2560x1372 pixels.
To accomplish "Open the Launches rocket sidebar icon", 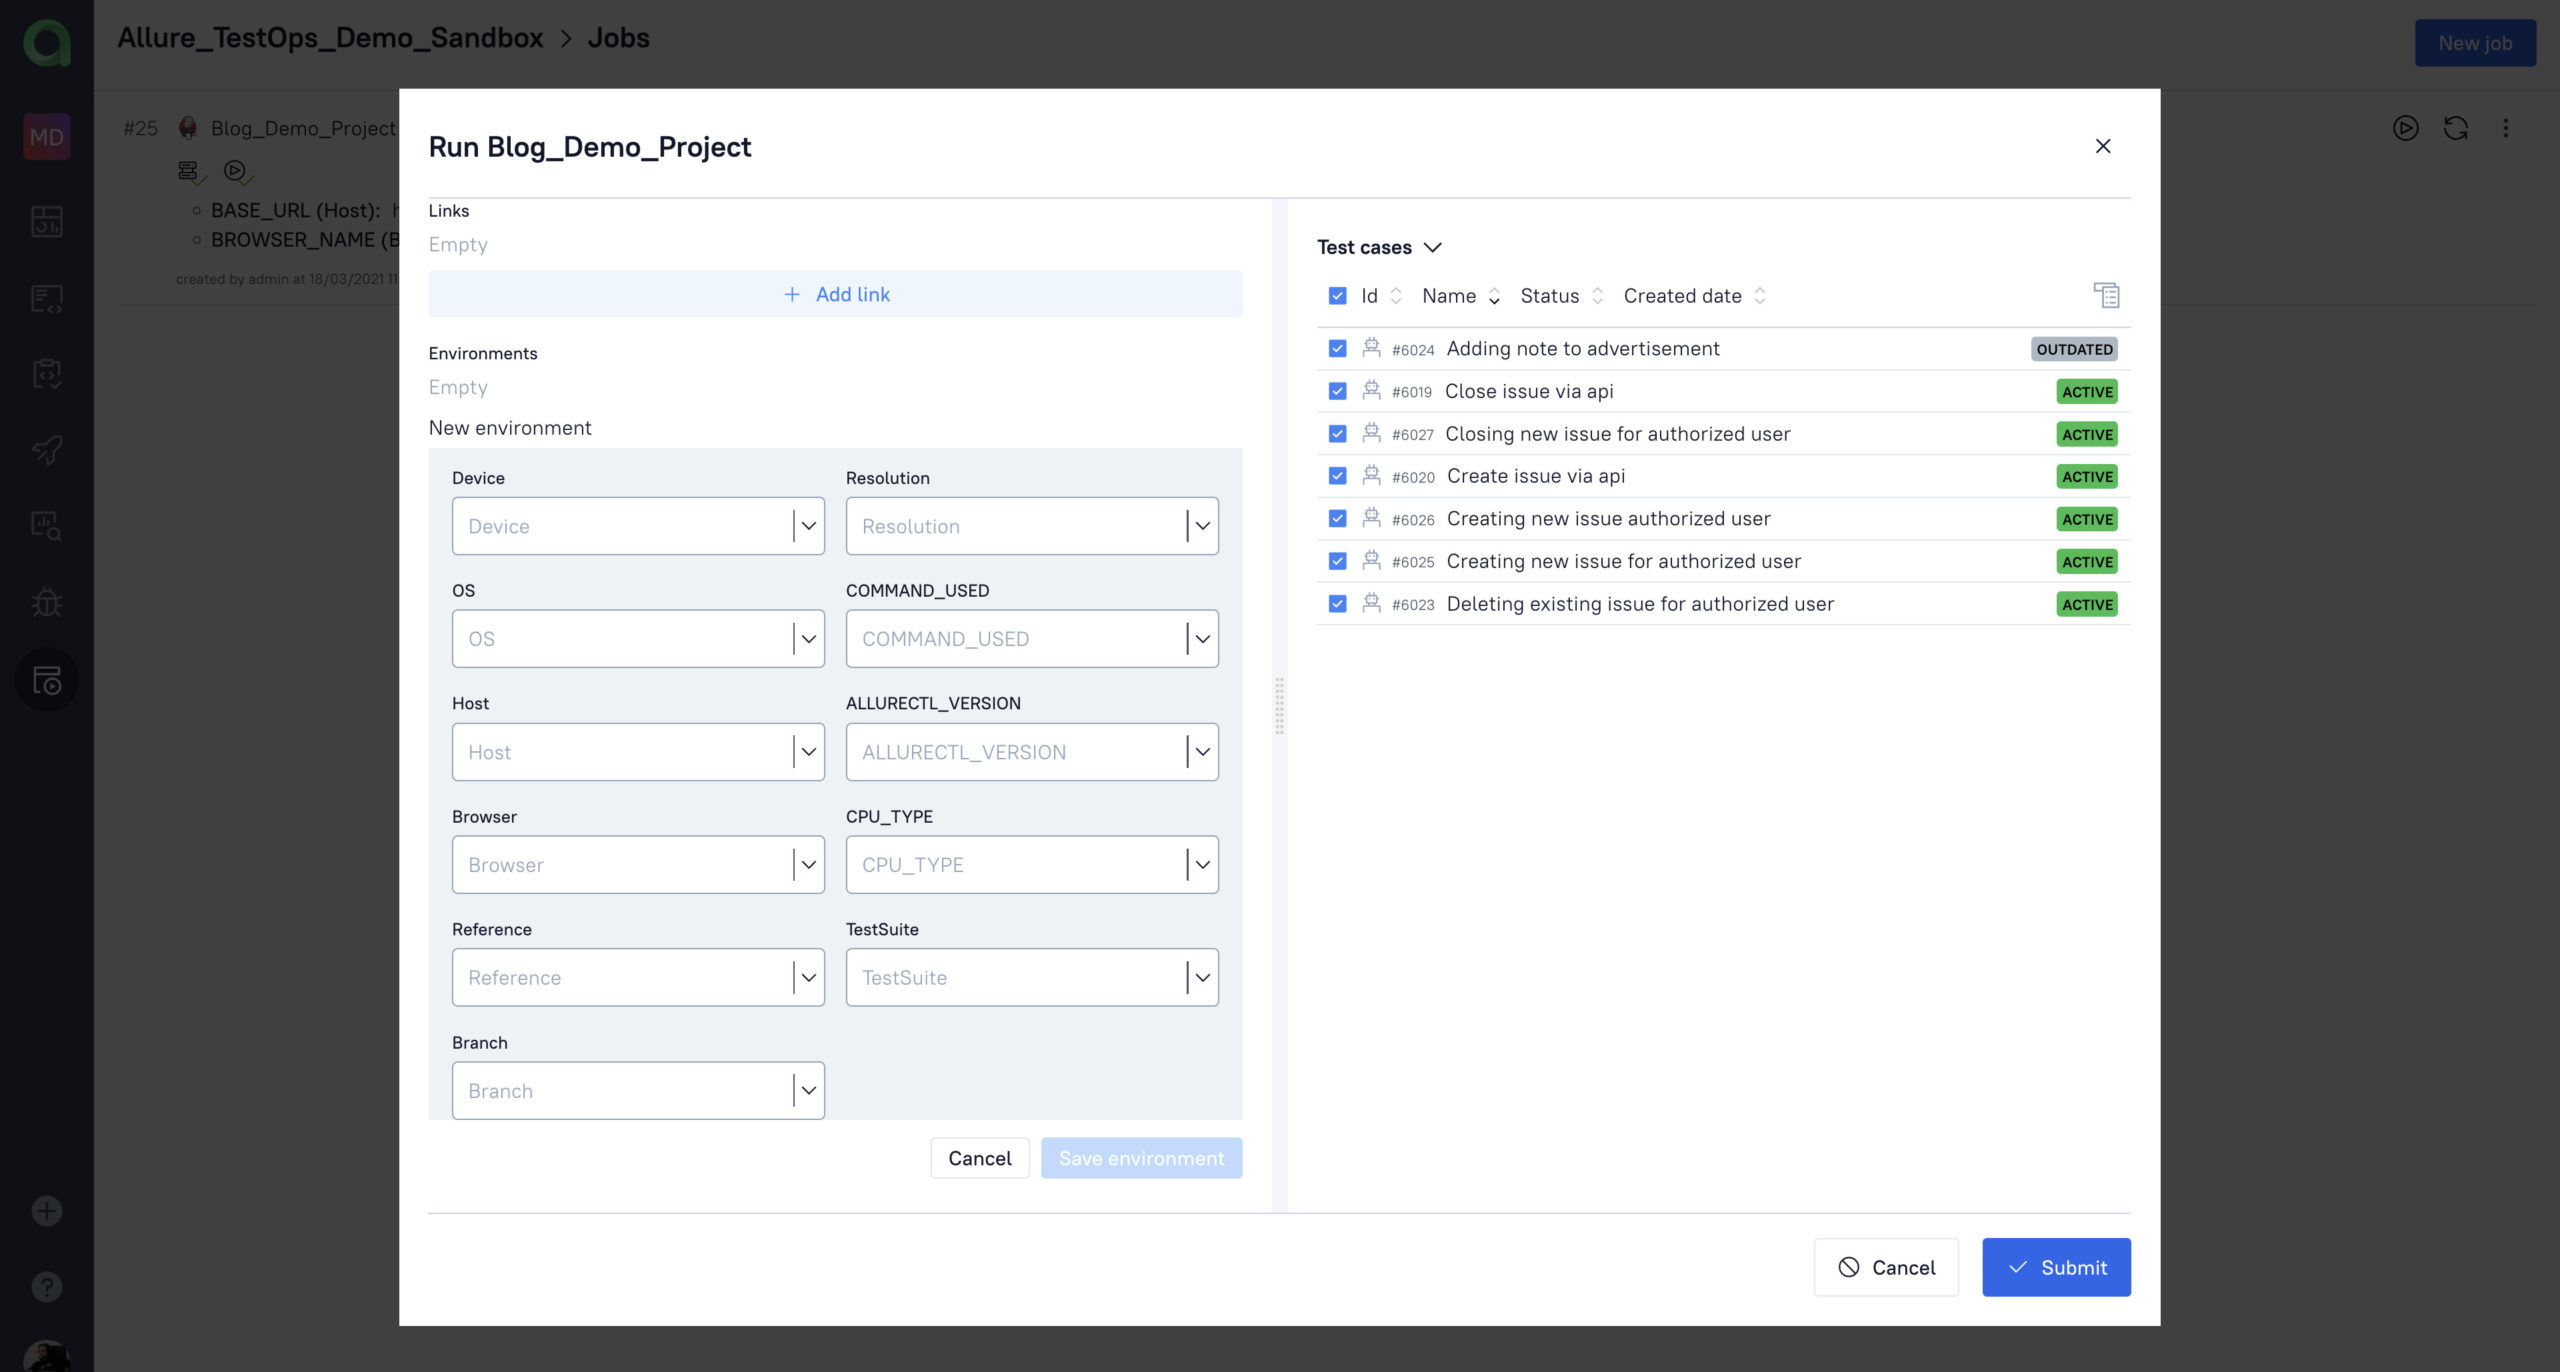I will click(x=46, y=450).
